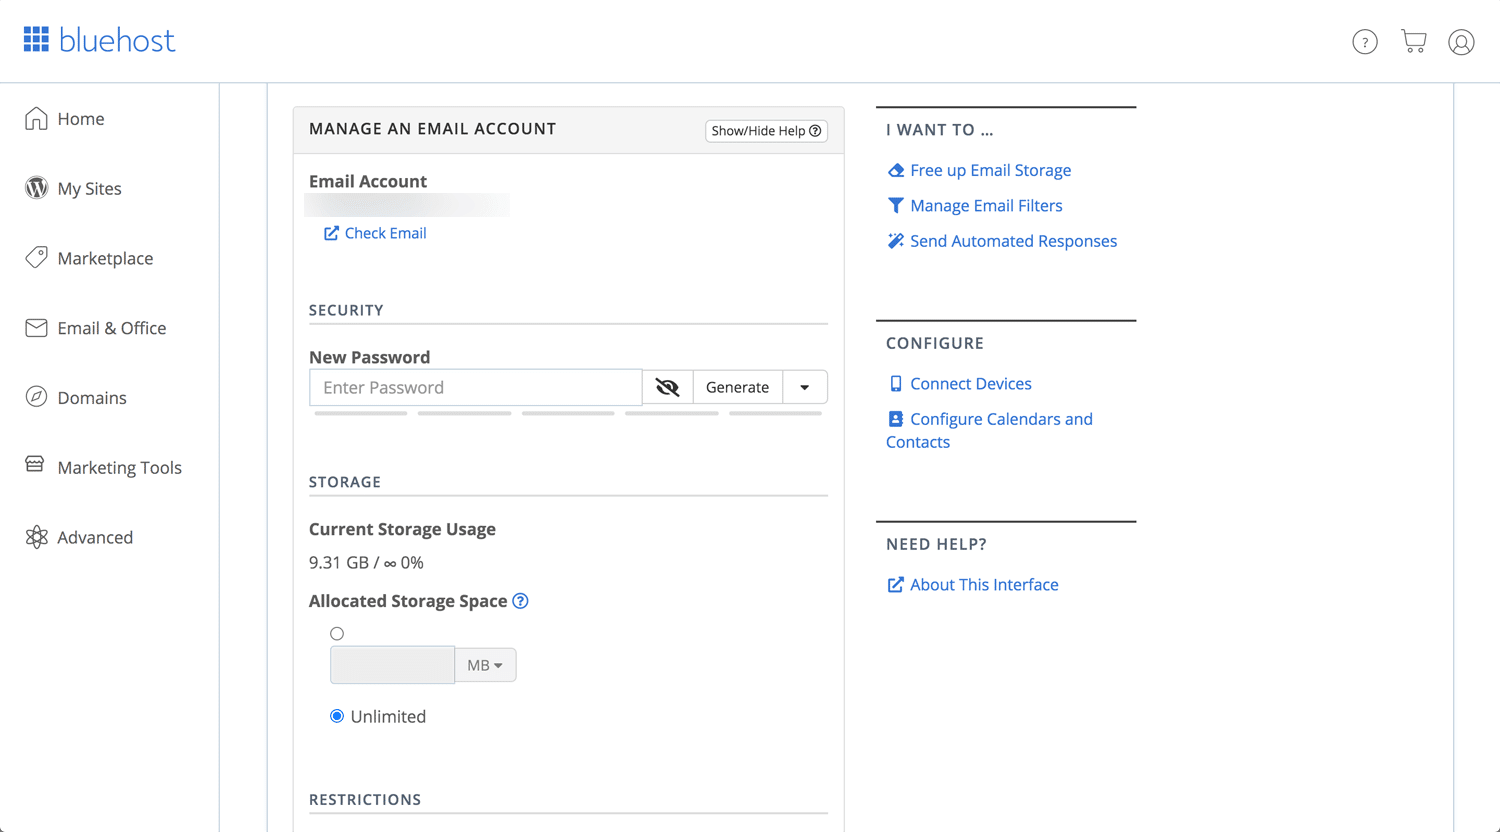The image size is (1500, 832).
Task: Select the custom storage size radio button
Action: (x=337, y=634)
